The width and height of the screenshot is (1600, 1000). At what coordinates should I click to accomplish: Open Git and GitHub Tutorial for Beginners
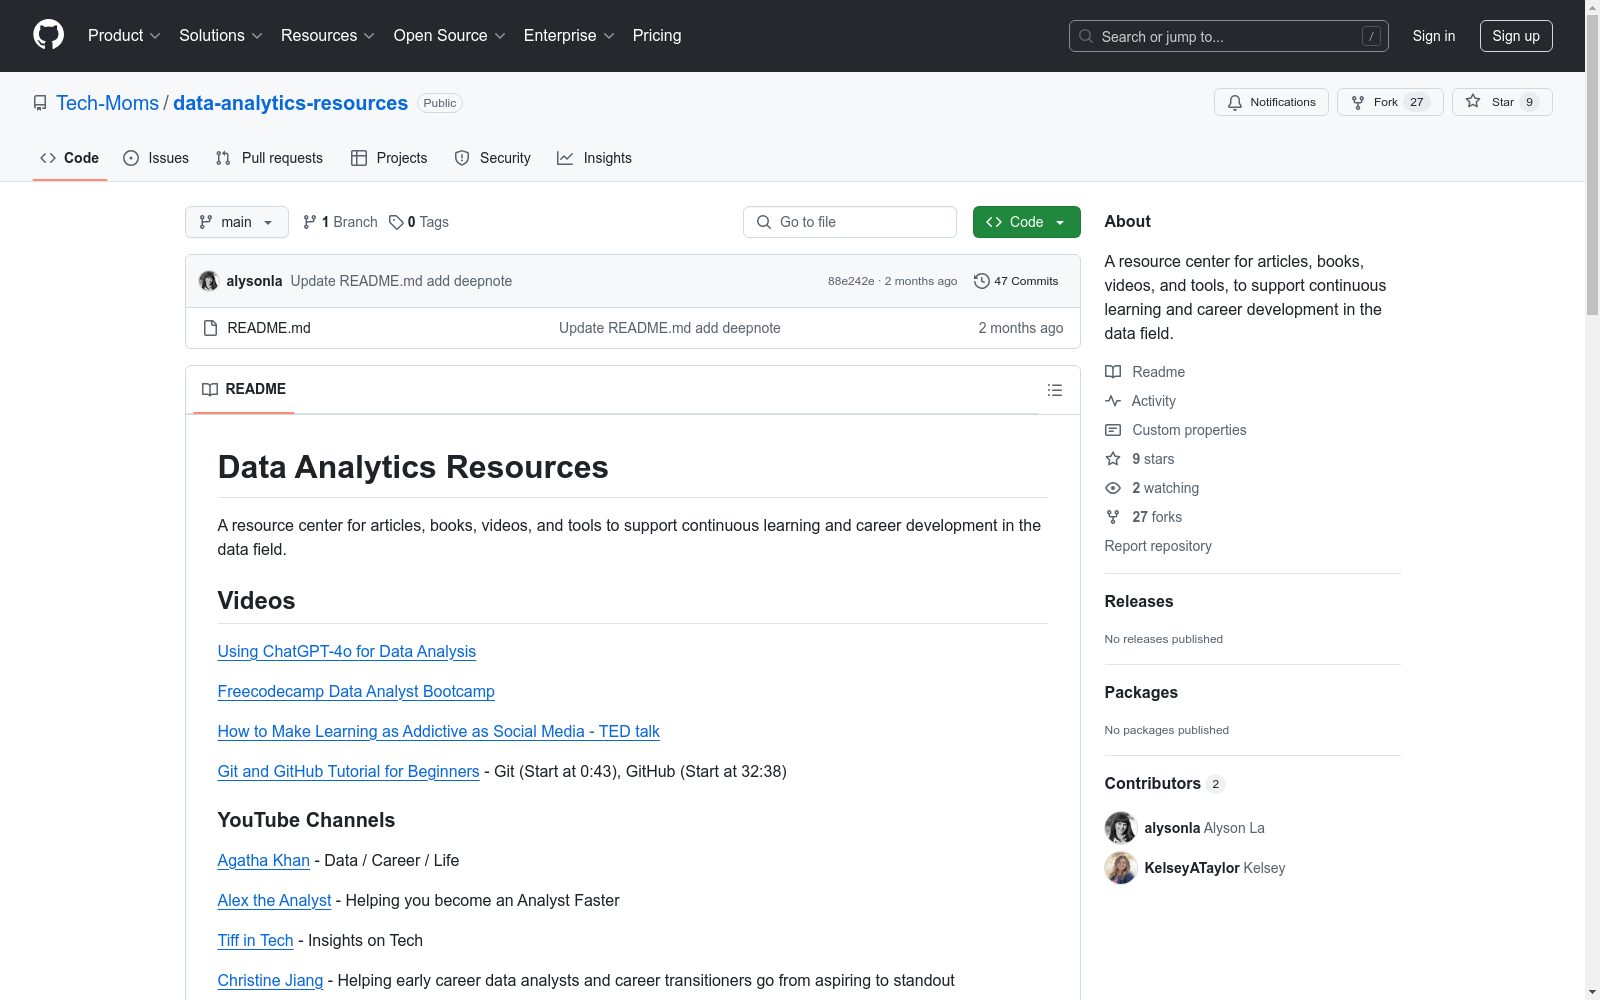tap(349, 772)
